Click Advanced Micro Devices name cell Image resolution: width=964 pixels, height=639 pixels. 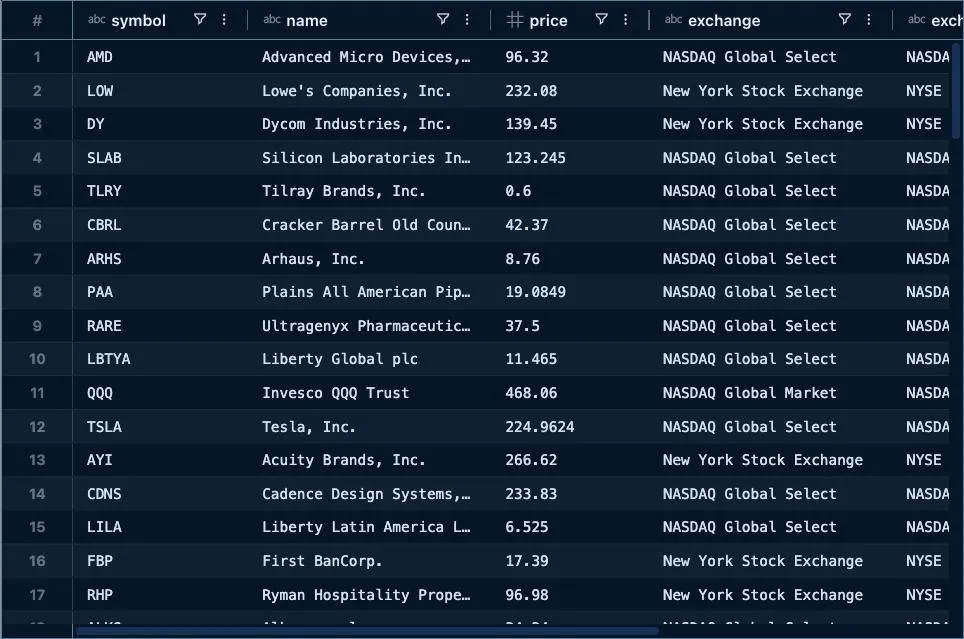point(369,57)
